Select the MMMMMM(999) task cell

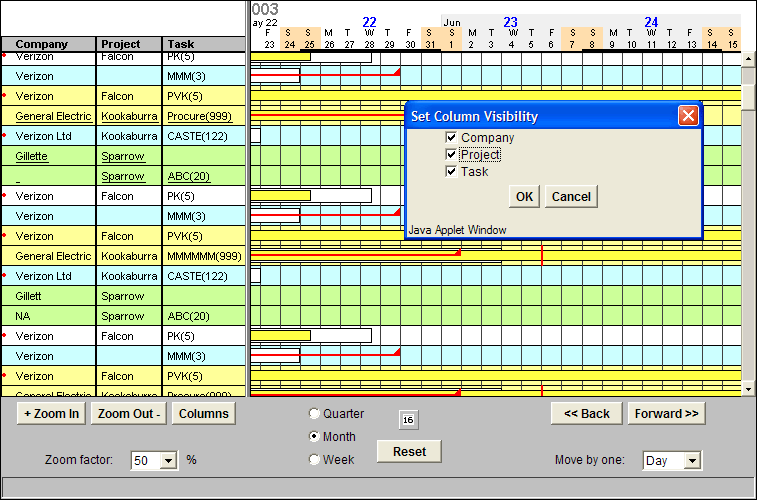(x=204, y=256)
